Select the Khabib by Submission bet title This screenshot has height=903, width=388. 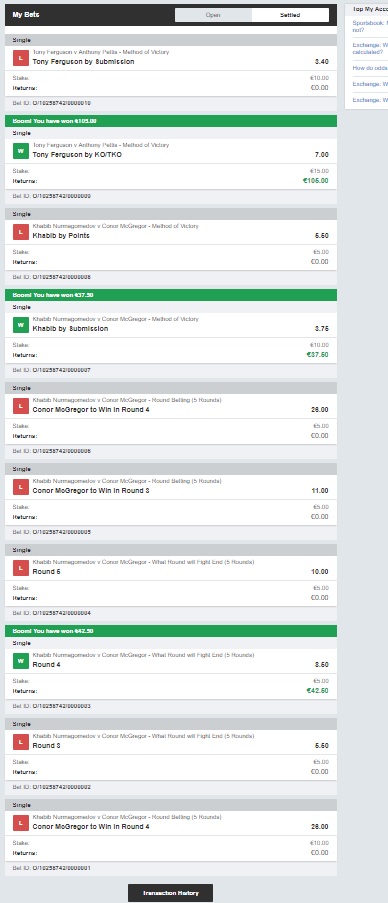click(x=70, y=329)
